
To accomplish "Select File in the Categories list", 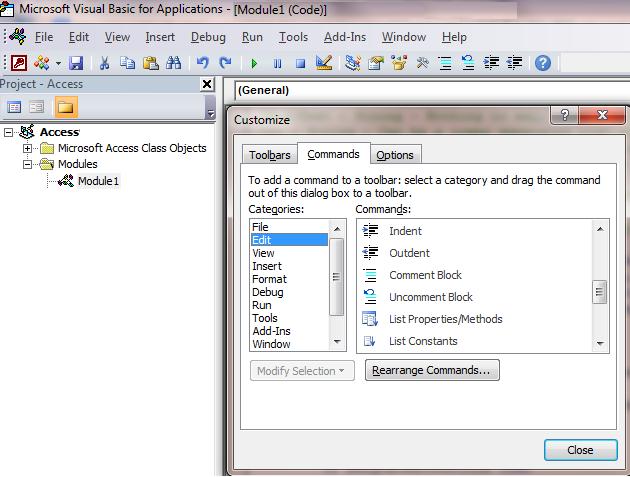I will [x=289, y=227].
